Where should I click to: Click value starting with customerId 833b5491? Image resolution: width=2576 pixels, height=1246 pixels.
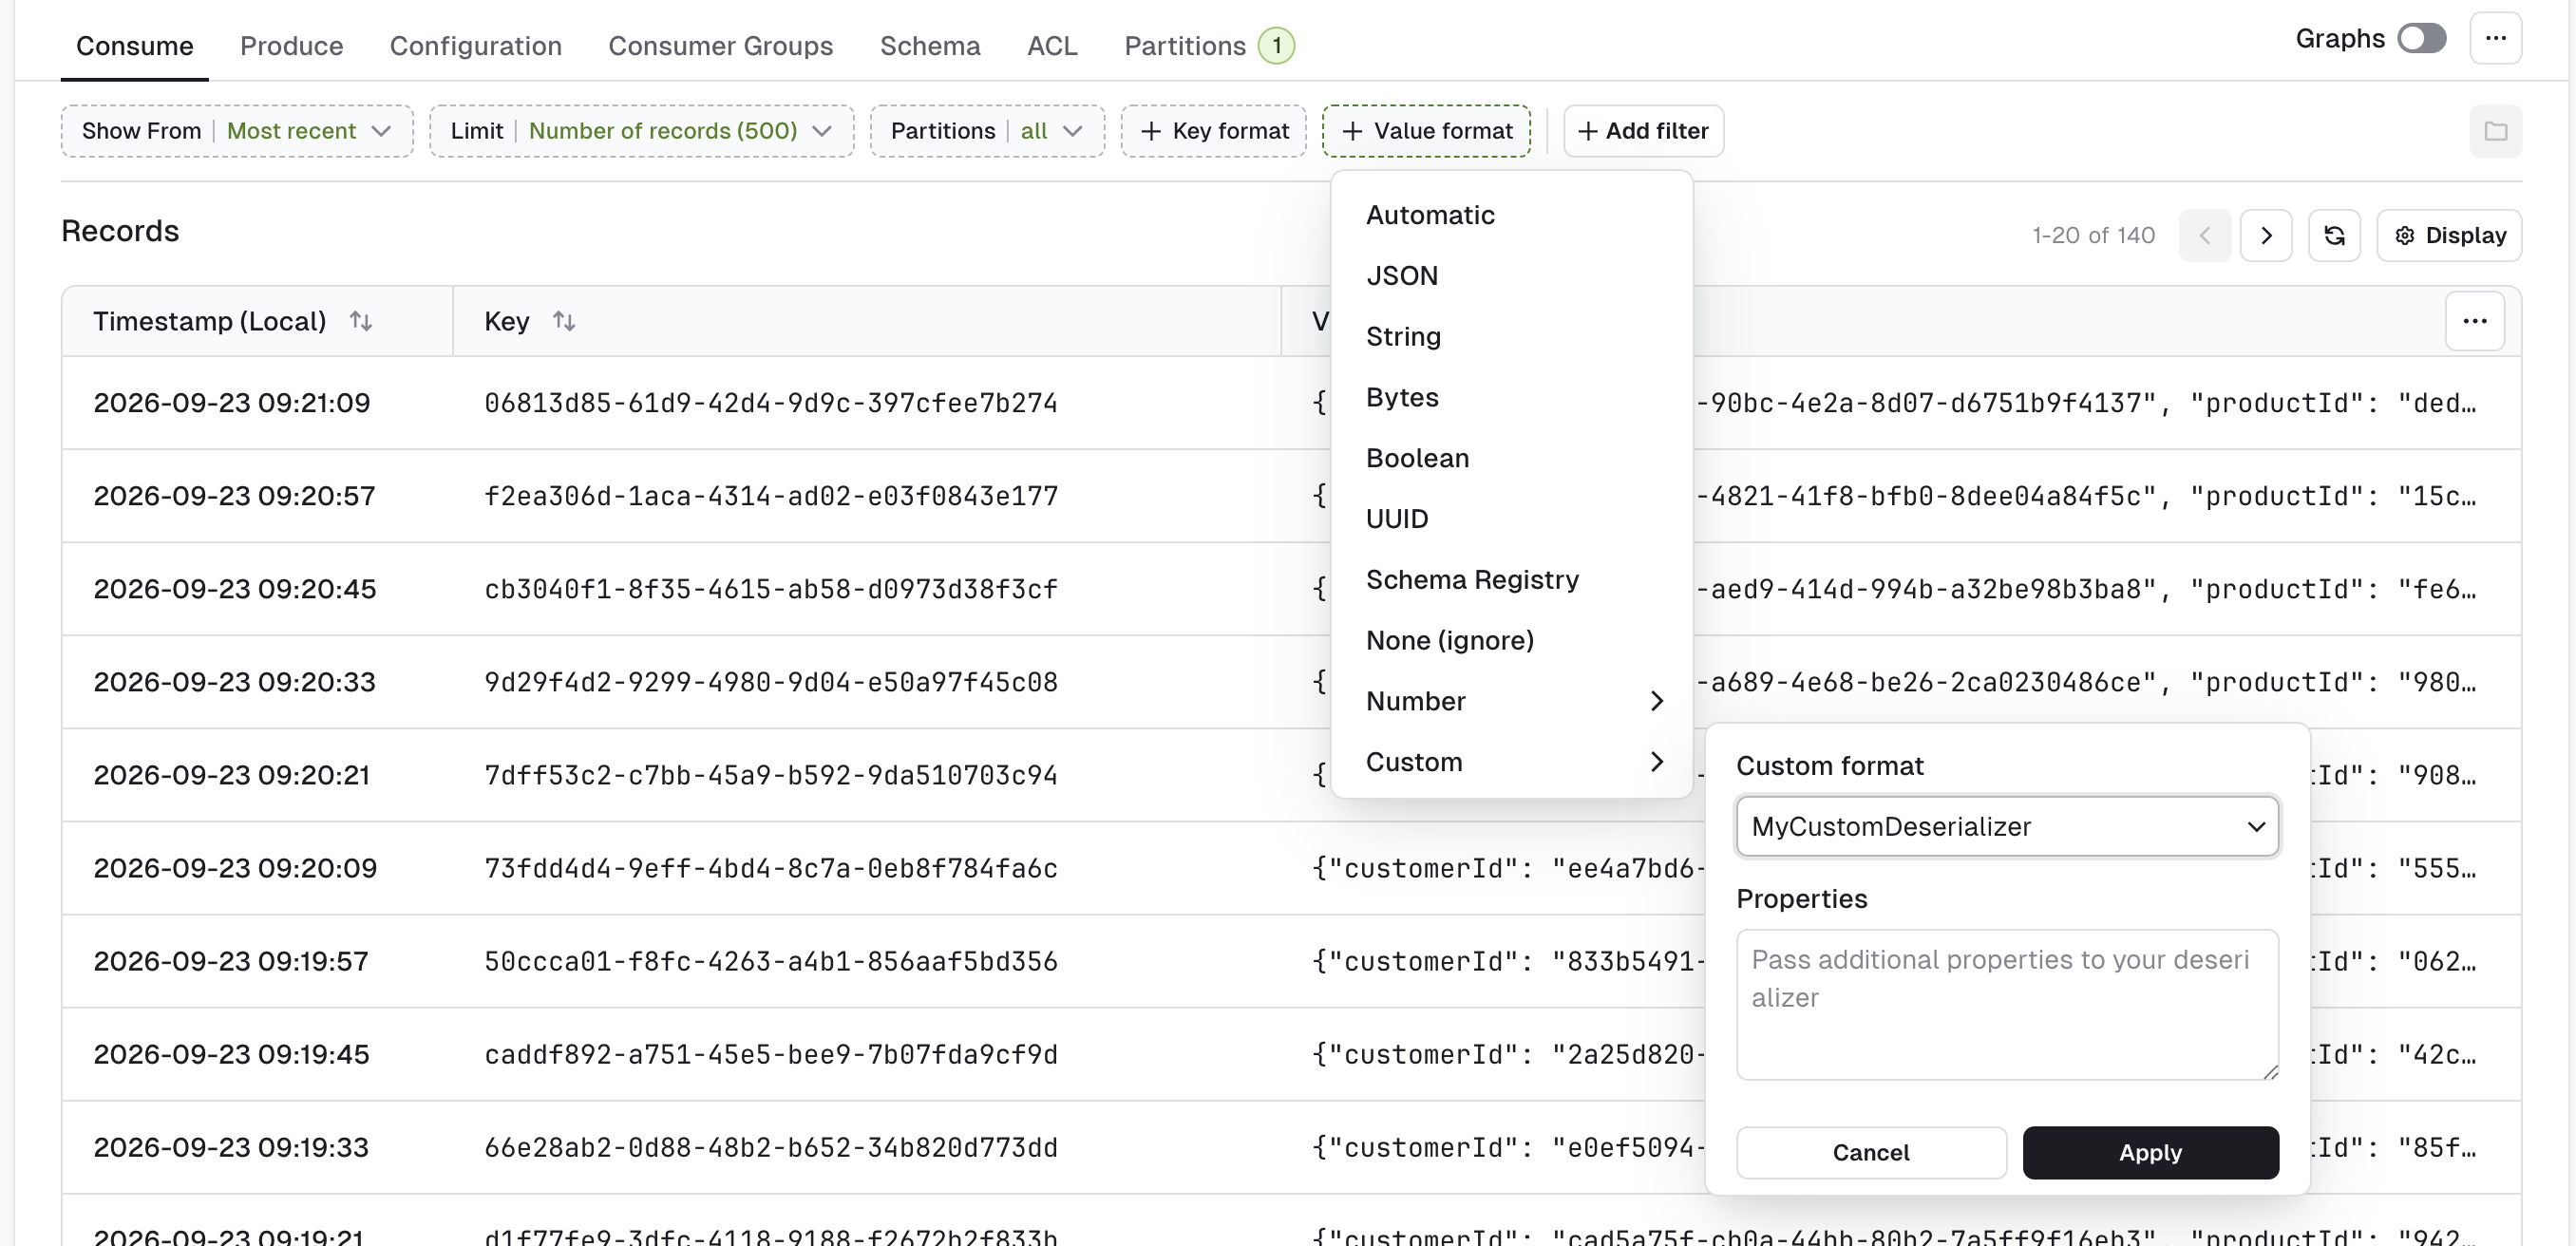[x=1508, y=961]
